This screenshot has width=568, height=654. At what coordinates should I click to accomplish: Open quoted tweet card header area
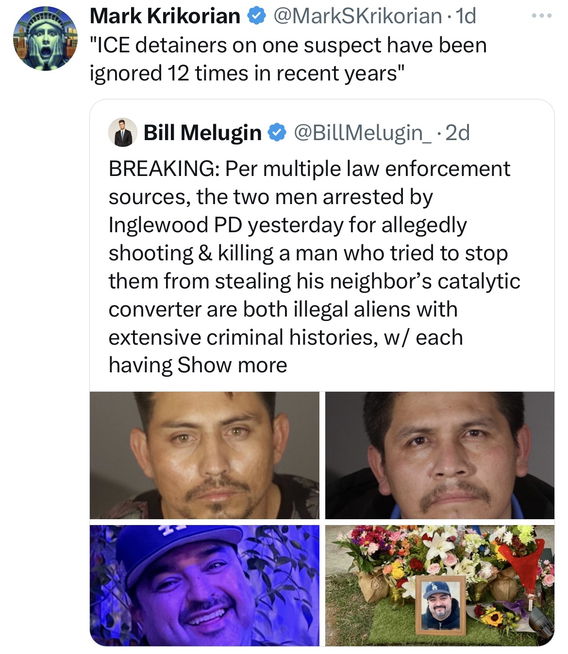point(322,133)
